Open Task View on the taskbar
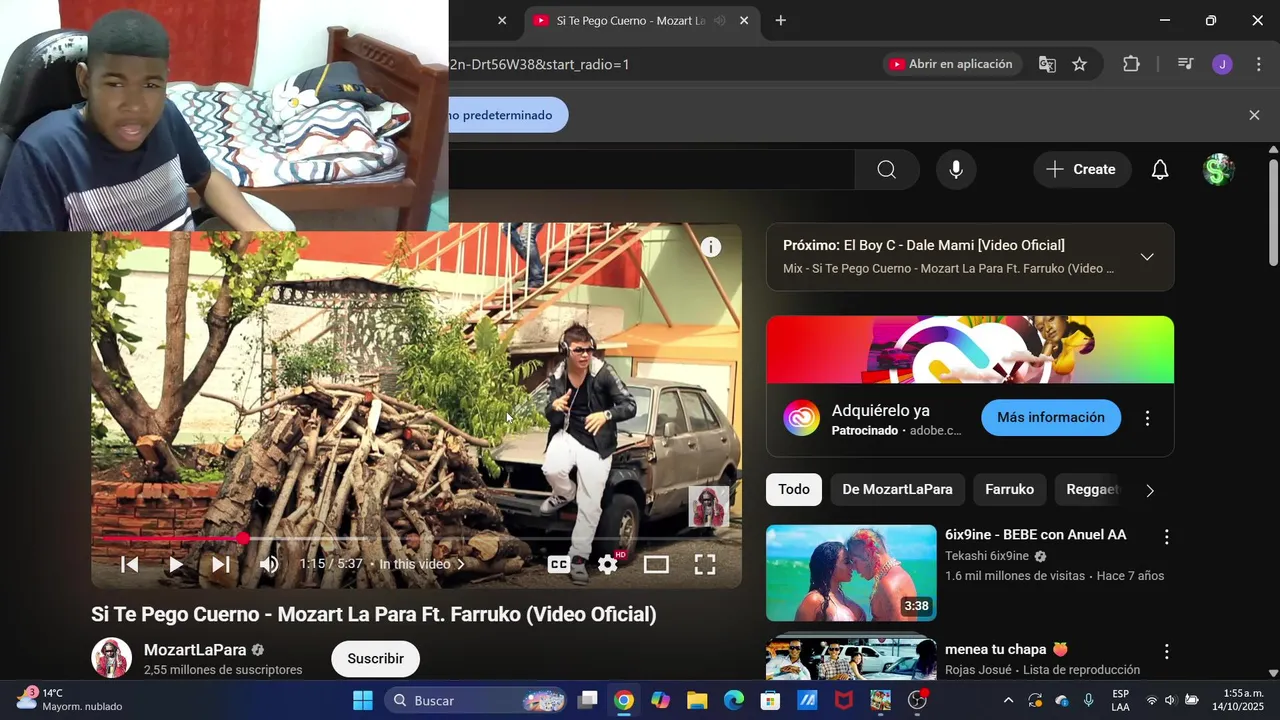 pos(588,700)
